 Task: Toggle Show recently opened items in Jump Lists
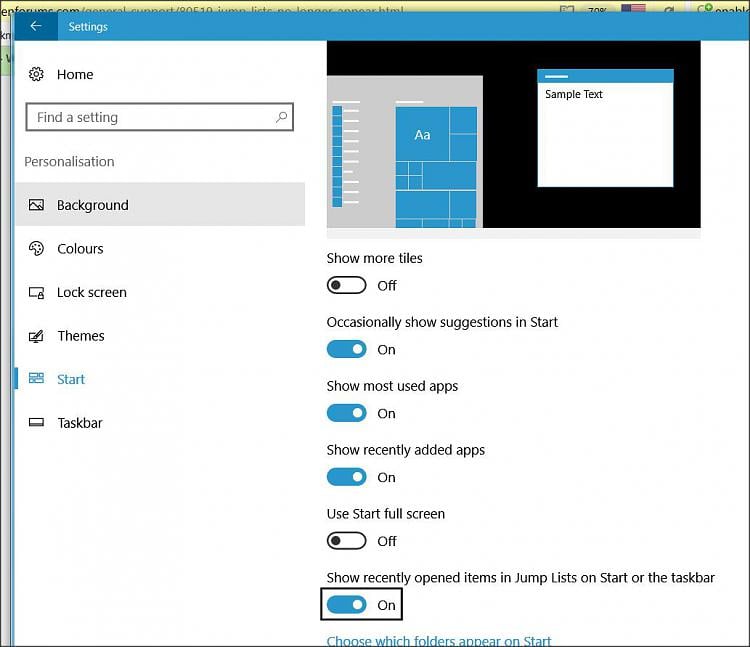click(x=346, y=605)
